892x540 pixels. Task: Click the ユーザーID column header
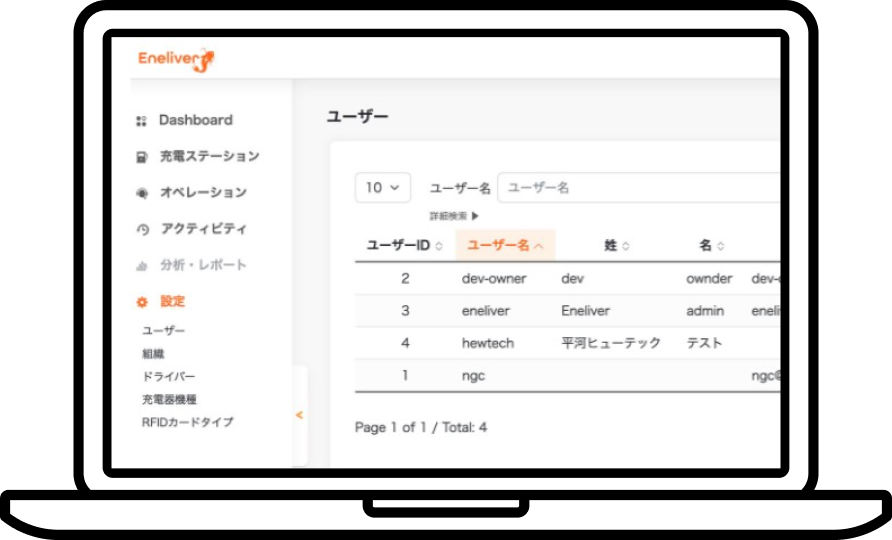pyautogui.click(x=398, y=246)
